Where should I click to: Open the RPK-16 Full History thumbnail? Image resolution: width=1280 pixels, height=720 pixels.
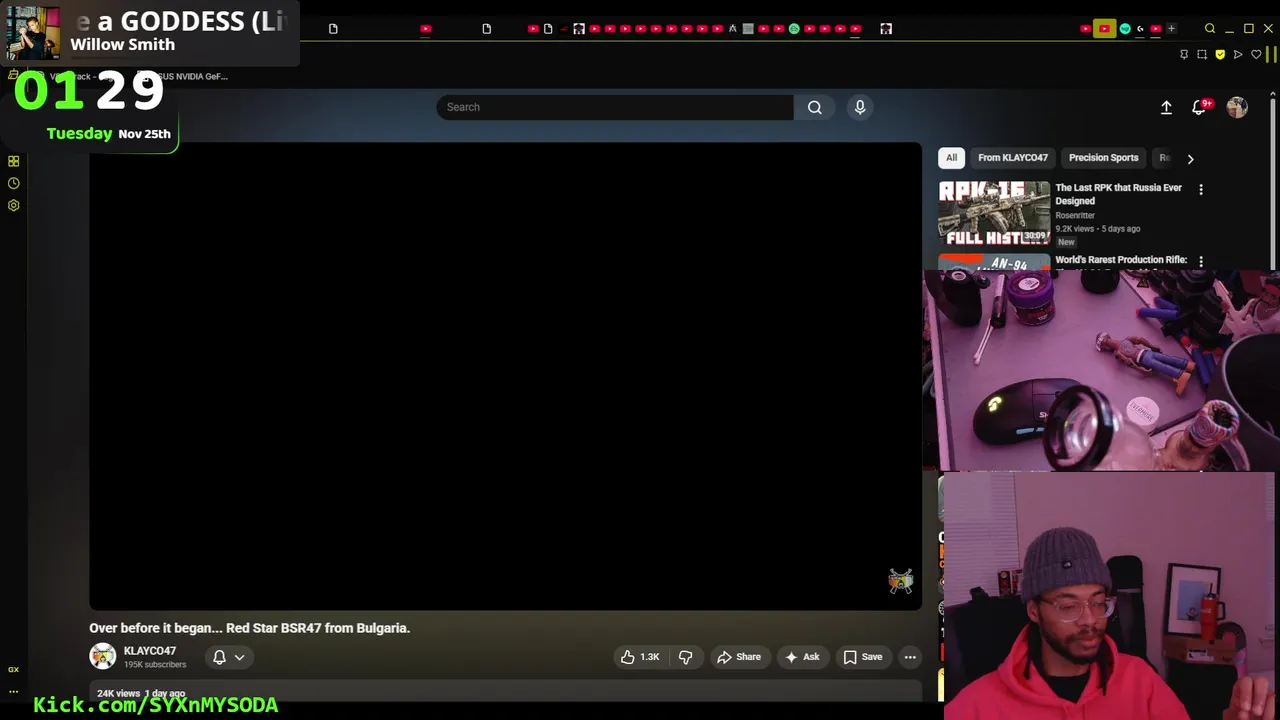[x=994, y=213]
